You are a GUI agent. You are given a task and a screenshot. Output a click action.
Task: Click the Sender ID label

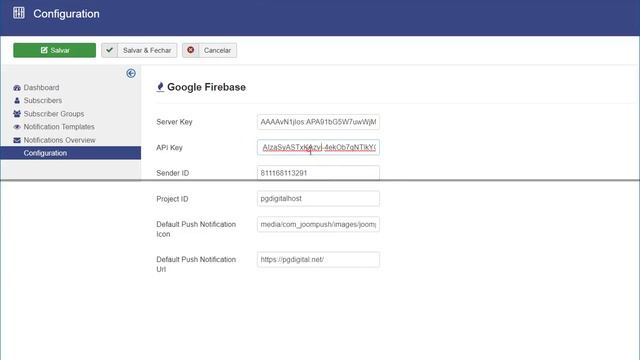click(173, 173)
